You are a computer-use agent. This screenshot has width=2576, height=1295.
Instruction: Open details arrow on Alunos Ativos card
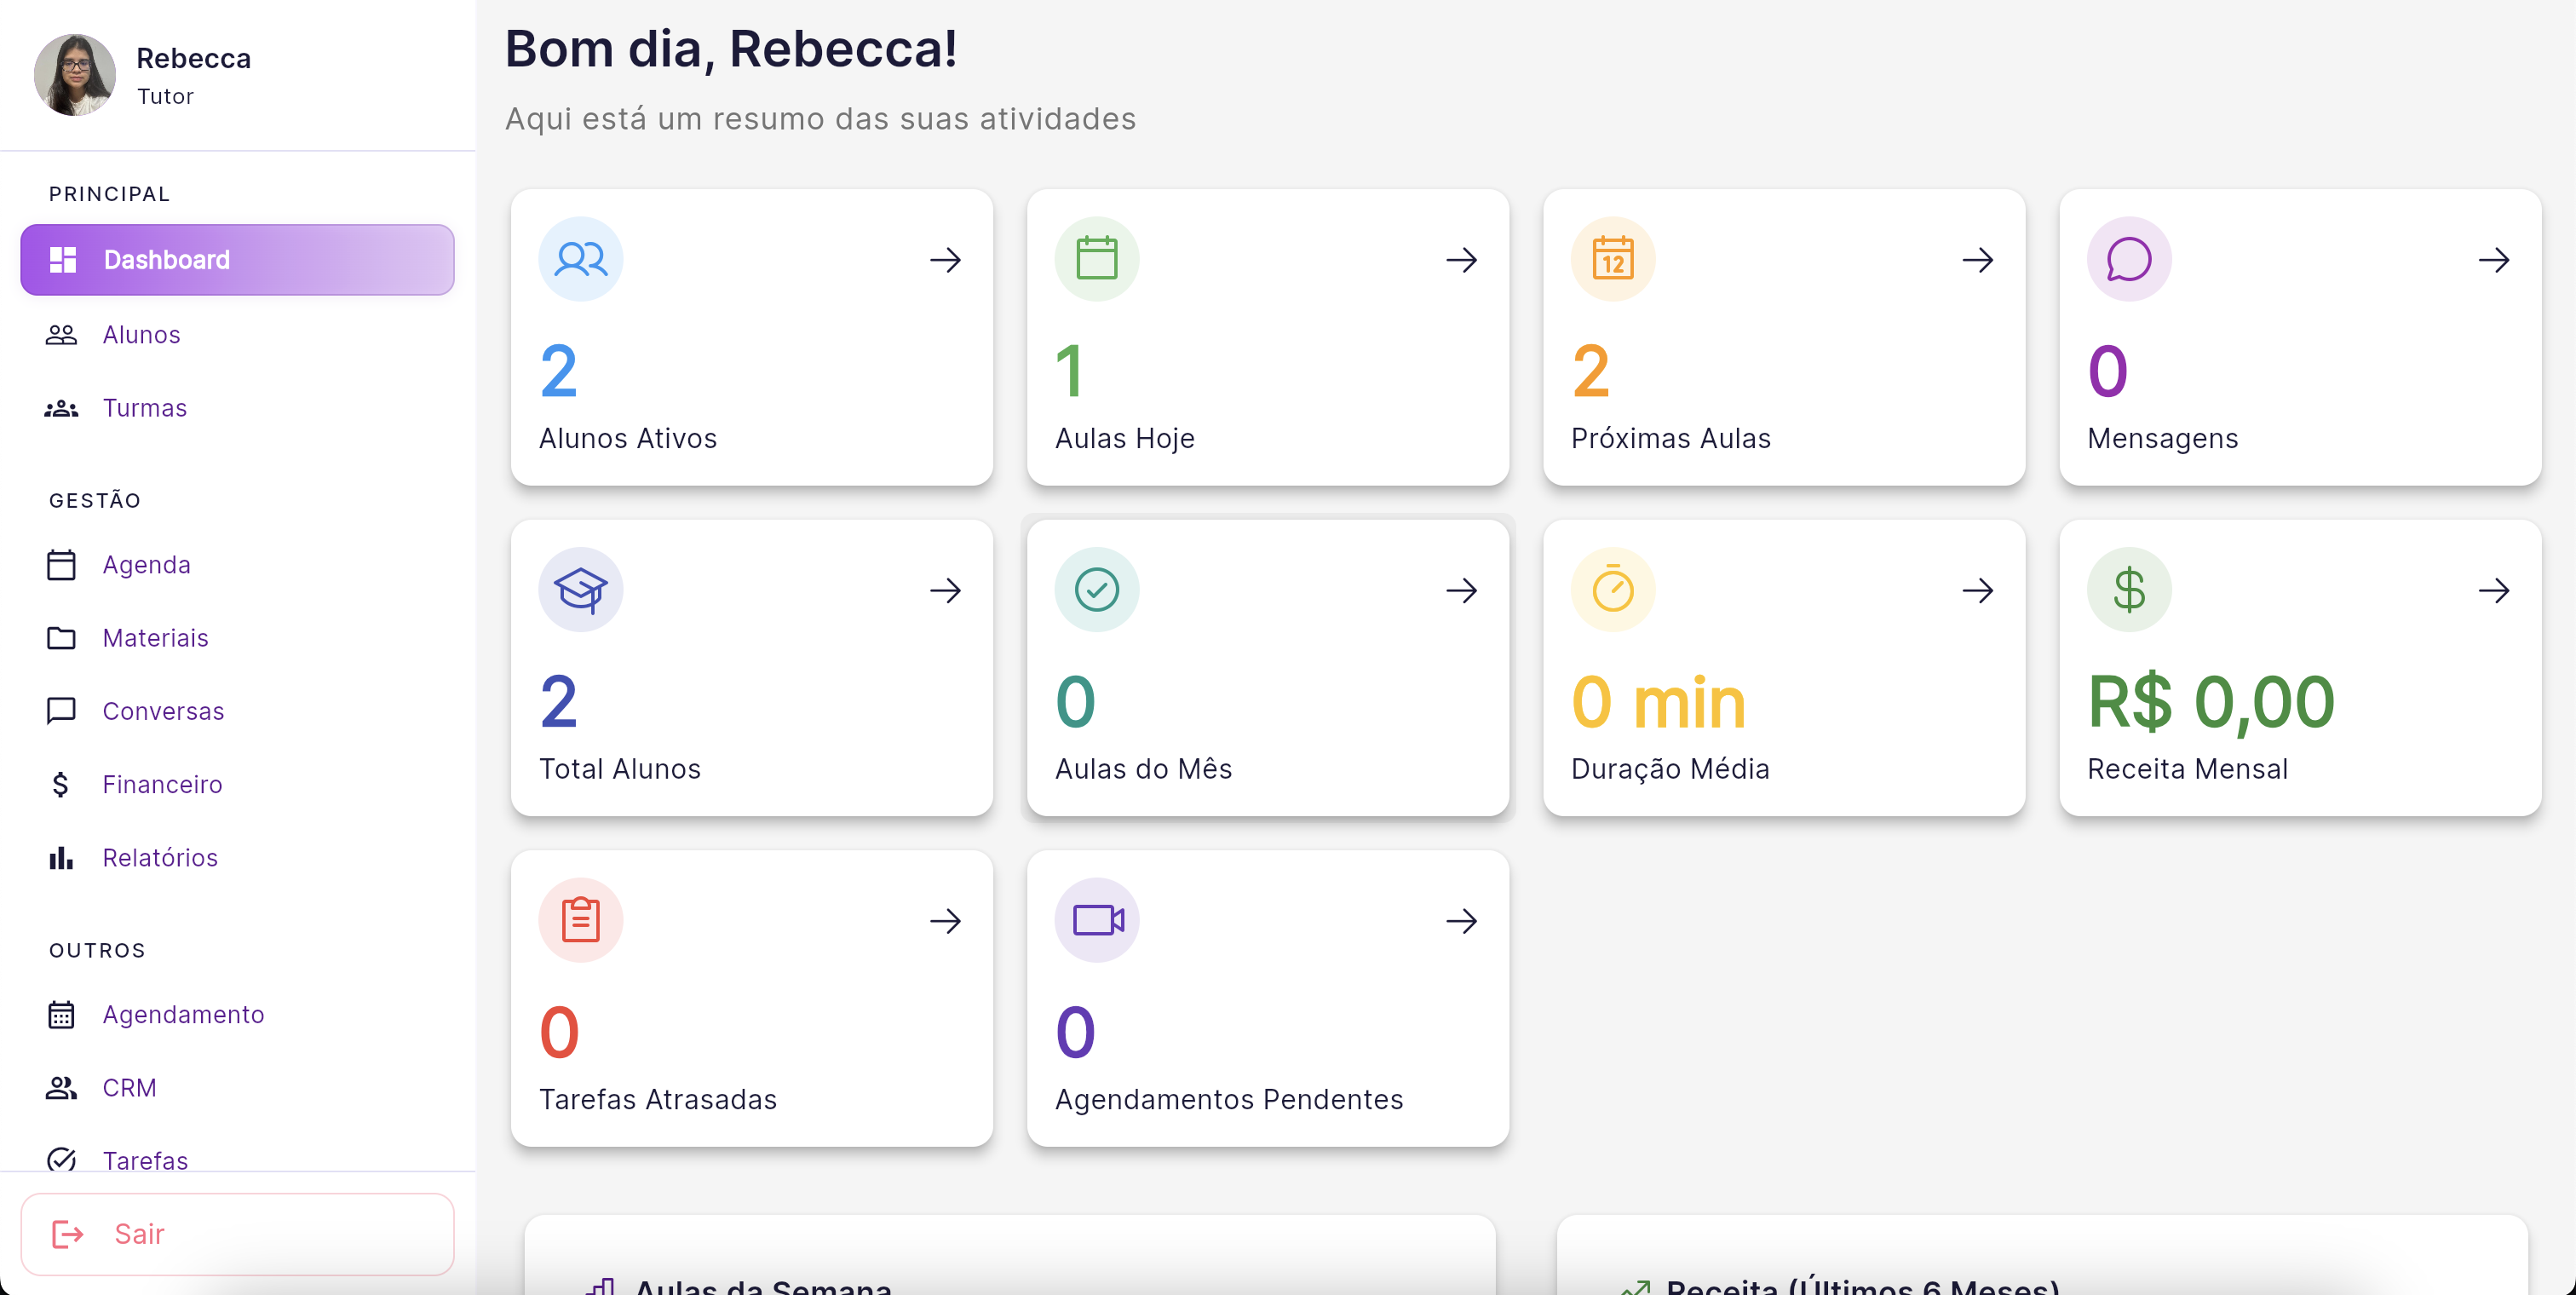point(946,259)
